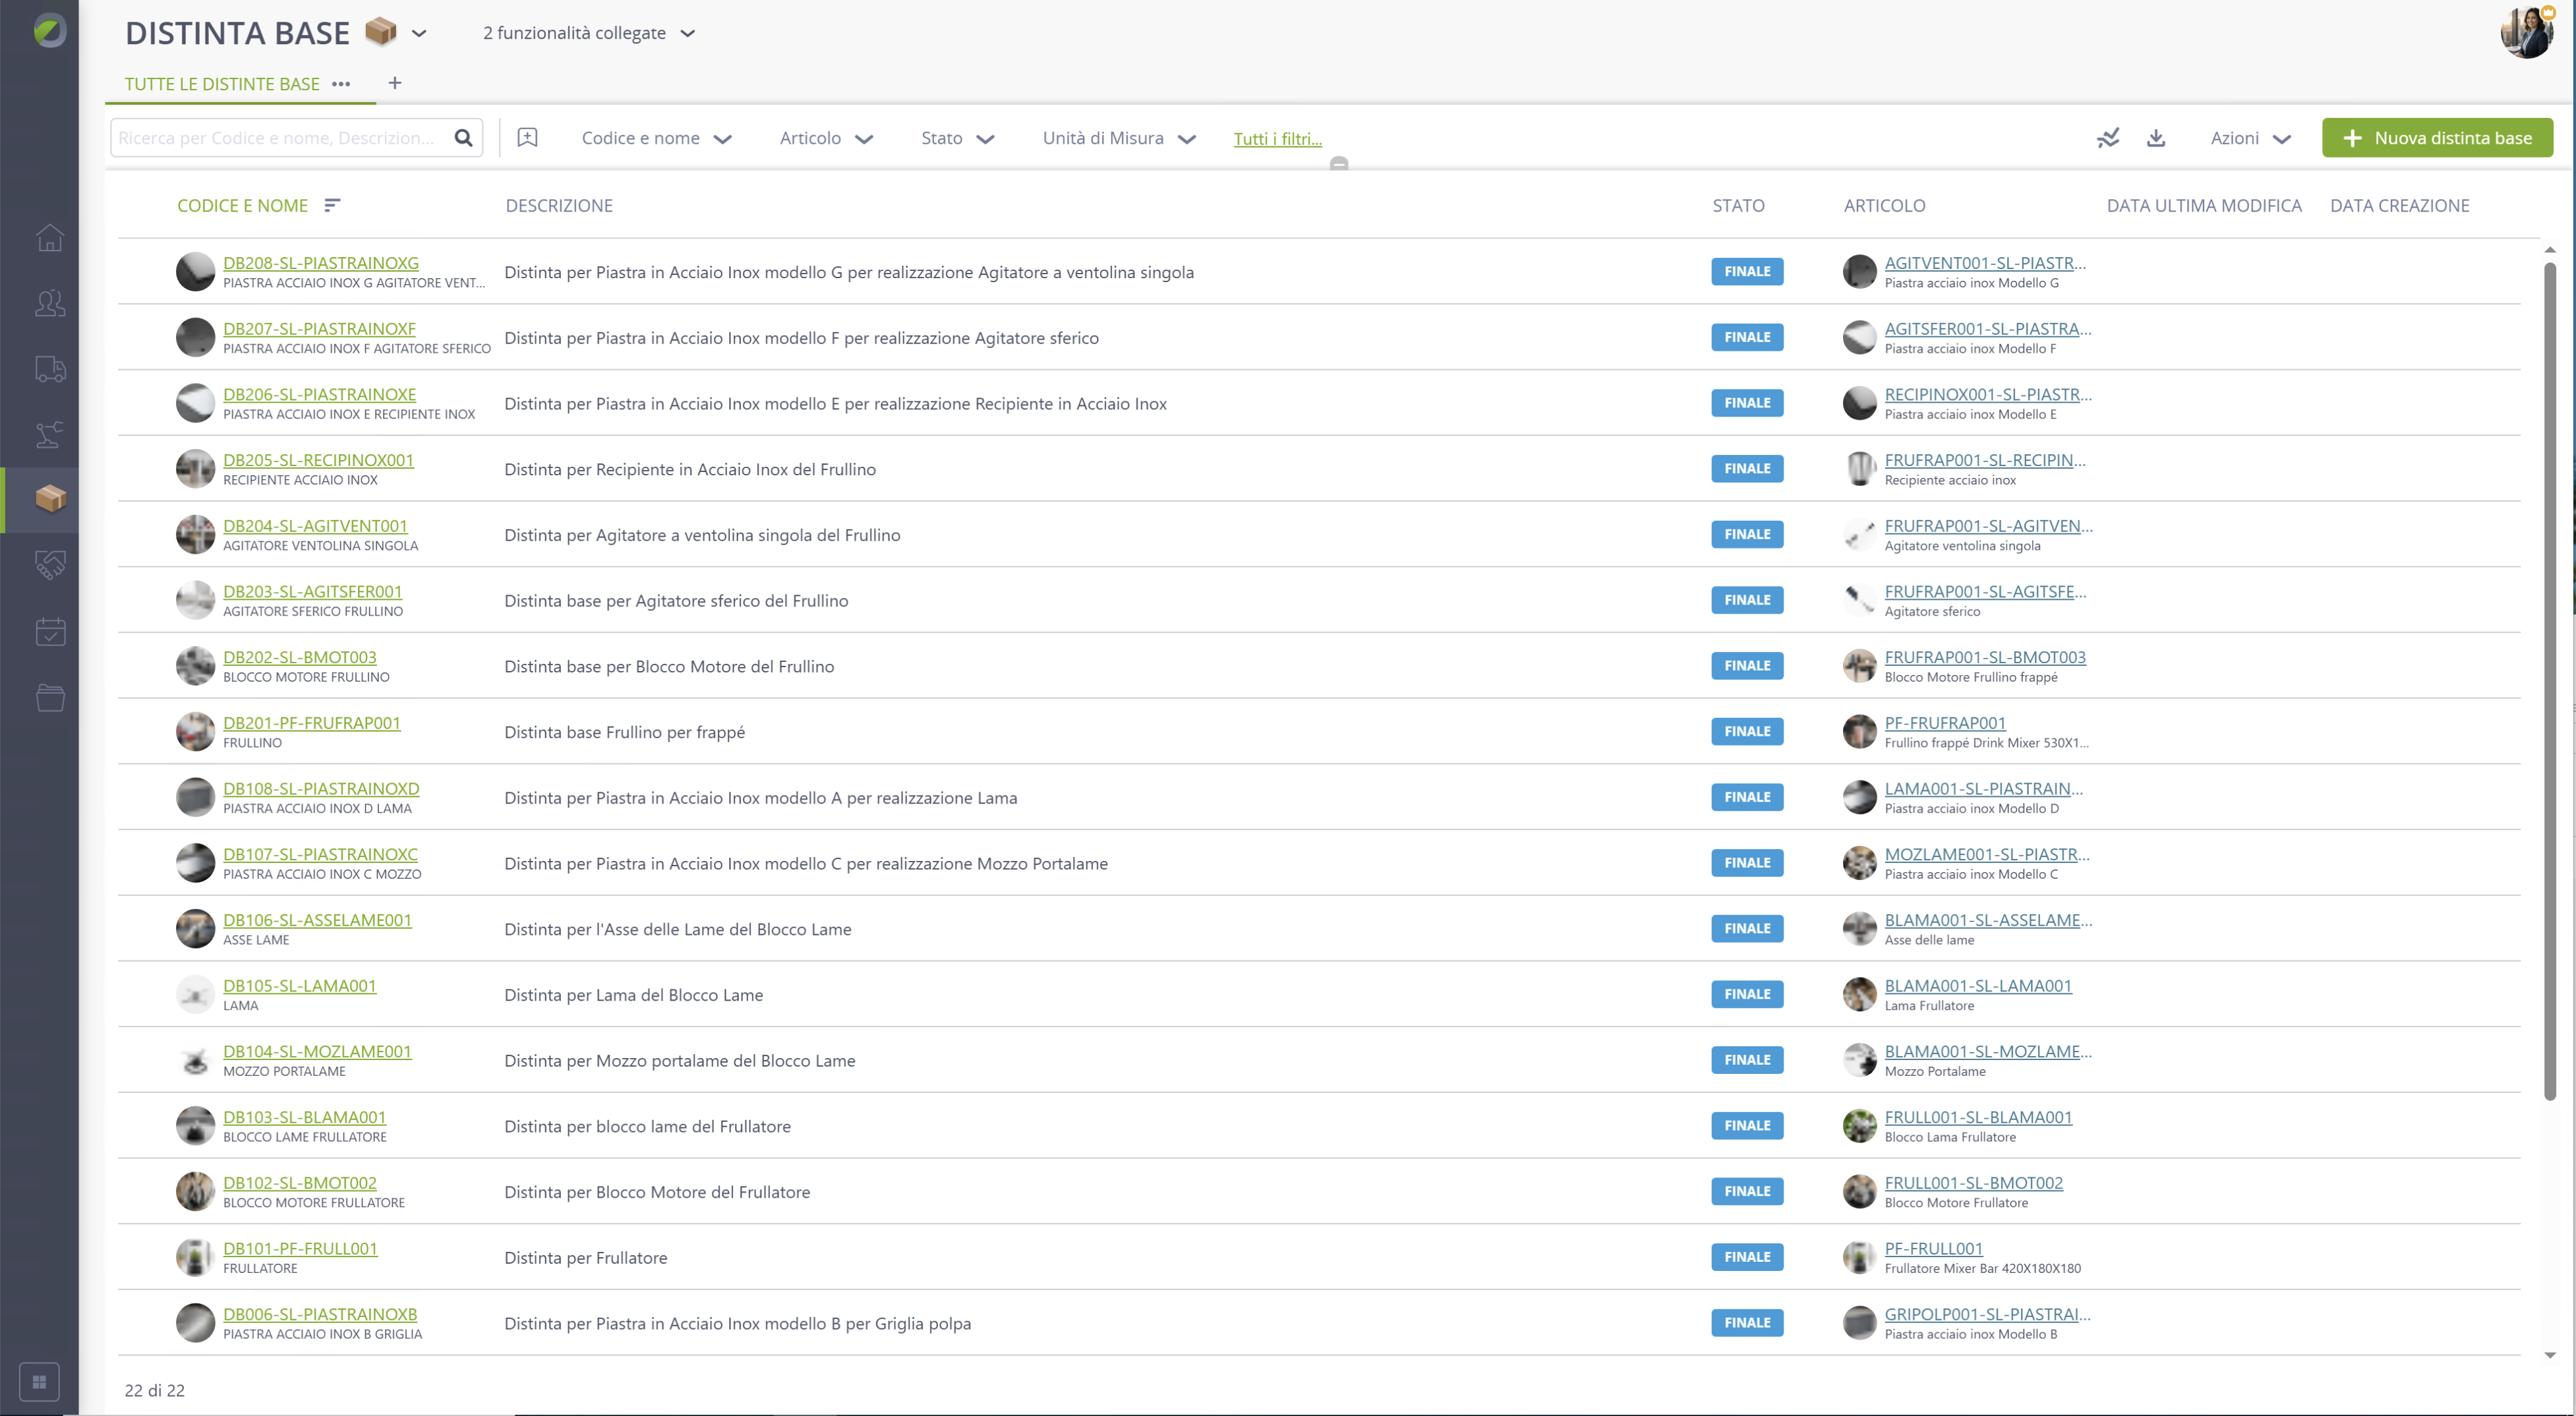Click the download export icon

click(x=2156, y=138)
